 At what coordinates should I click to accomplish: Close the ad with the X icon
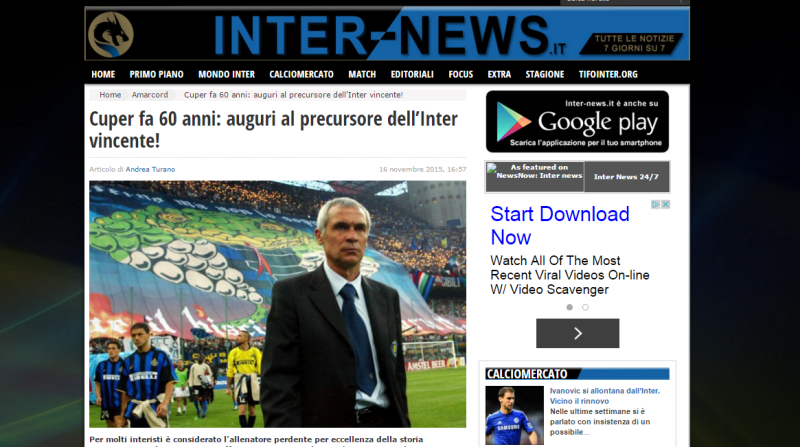pyautogui.click(x=666, y=205)
